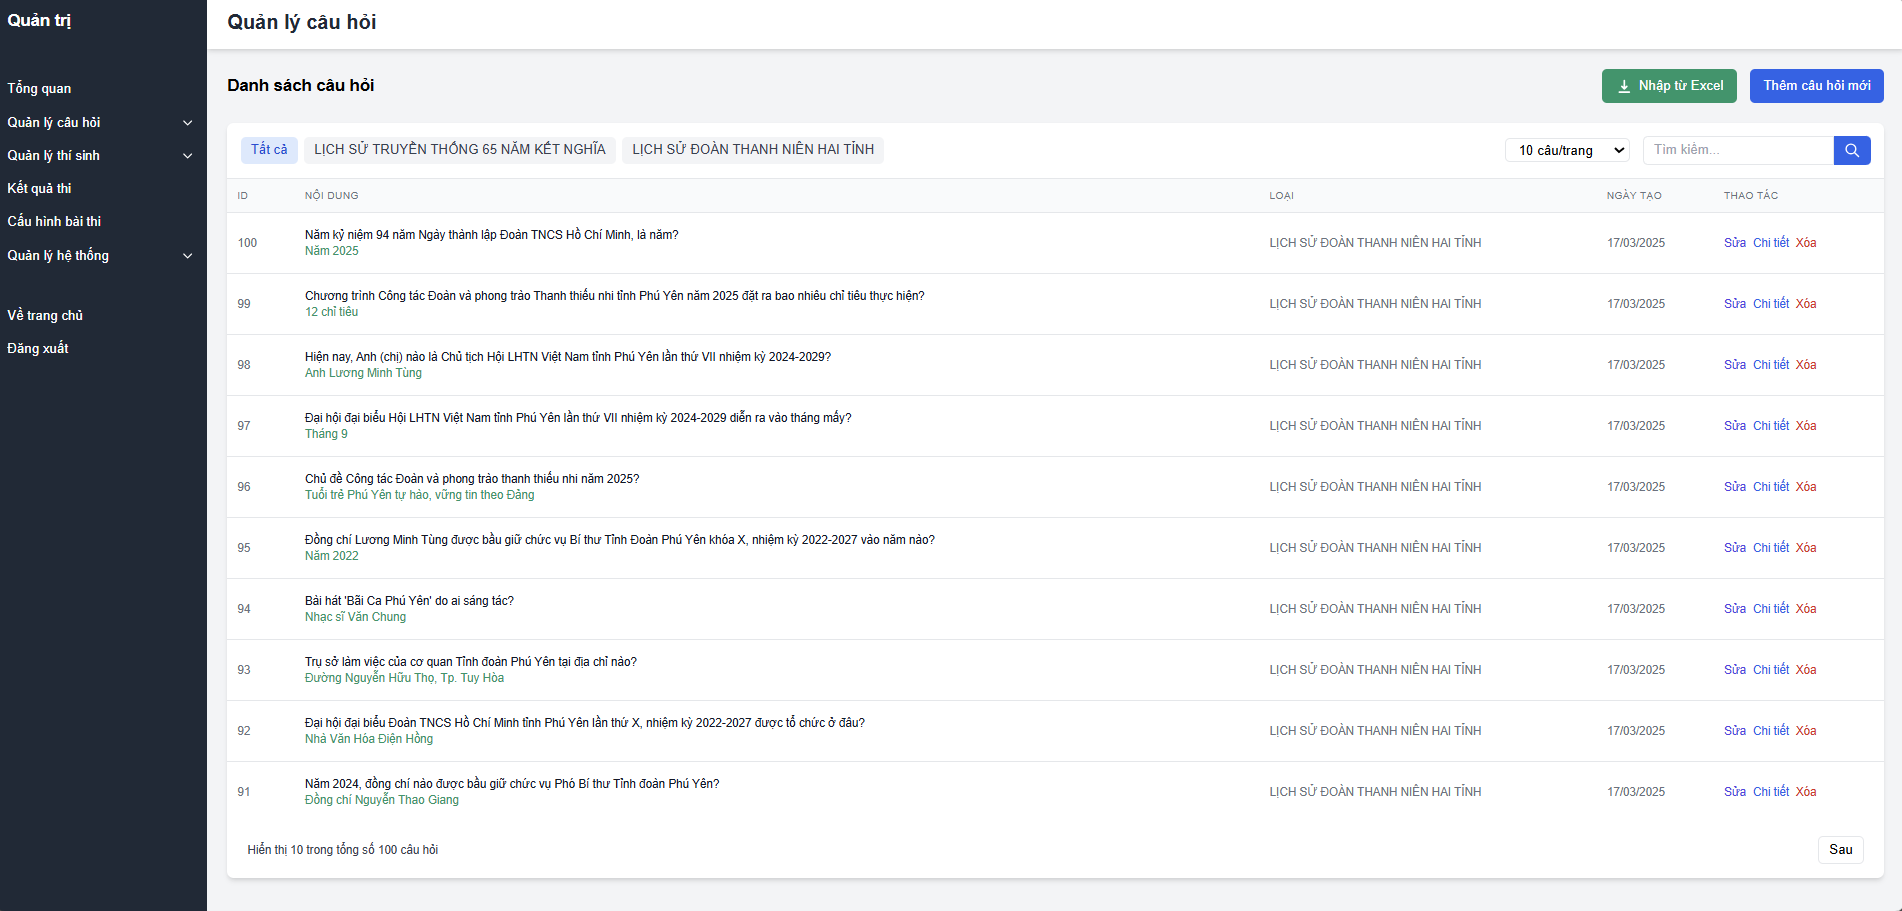The width and height of the screenshot is (1902, 911).
Task: Return via Về trang chủ link
Action: [45, 315]
